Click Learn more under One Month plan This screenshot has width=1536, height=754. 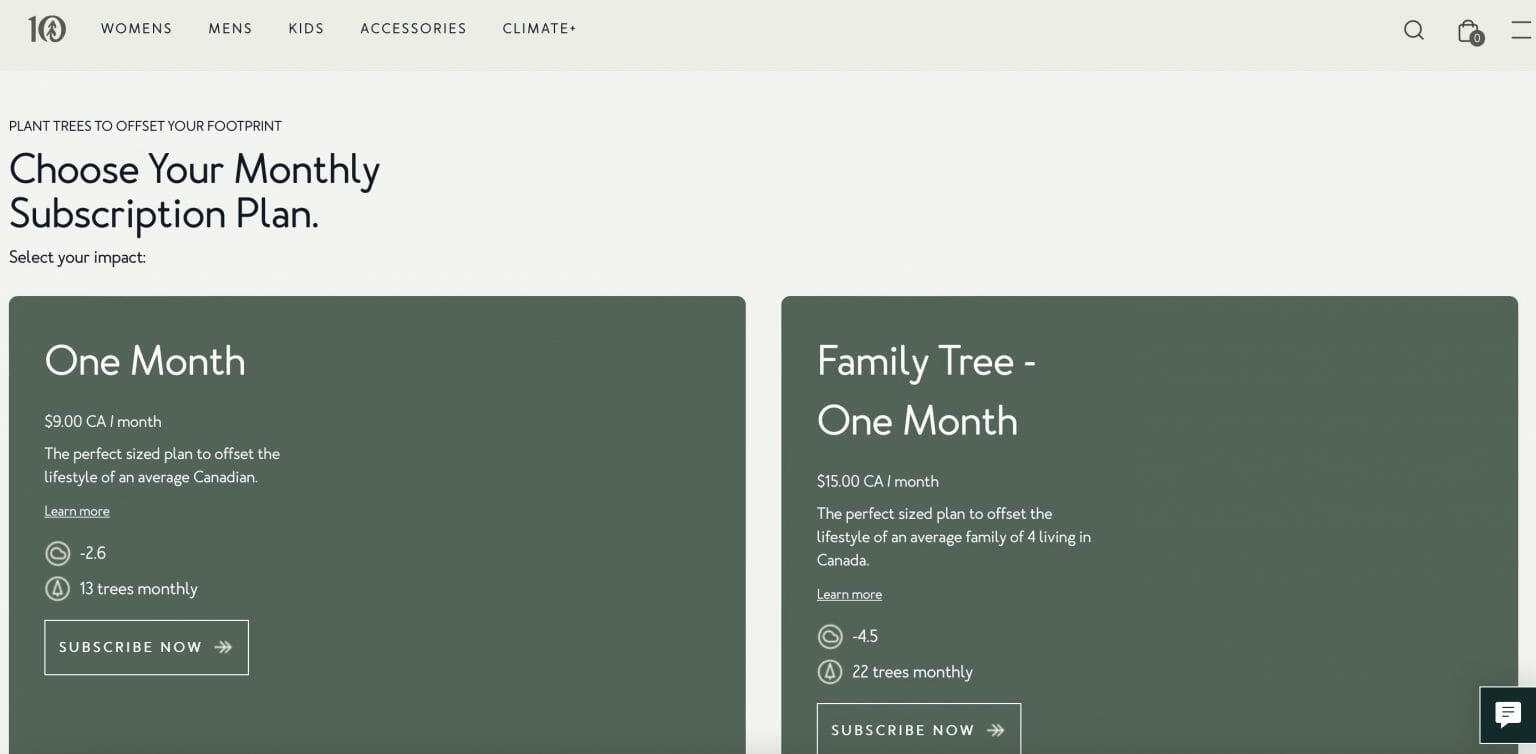77,511
